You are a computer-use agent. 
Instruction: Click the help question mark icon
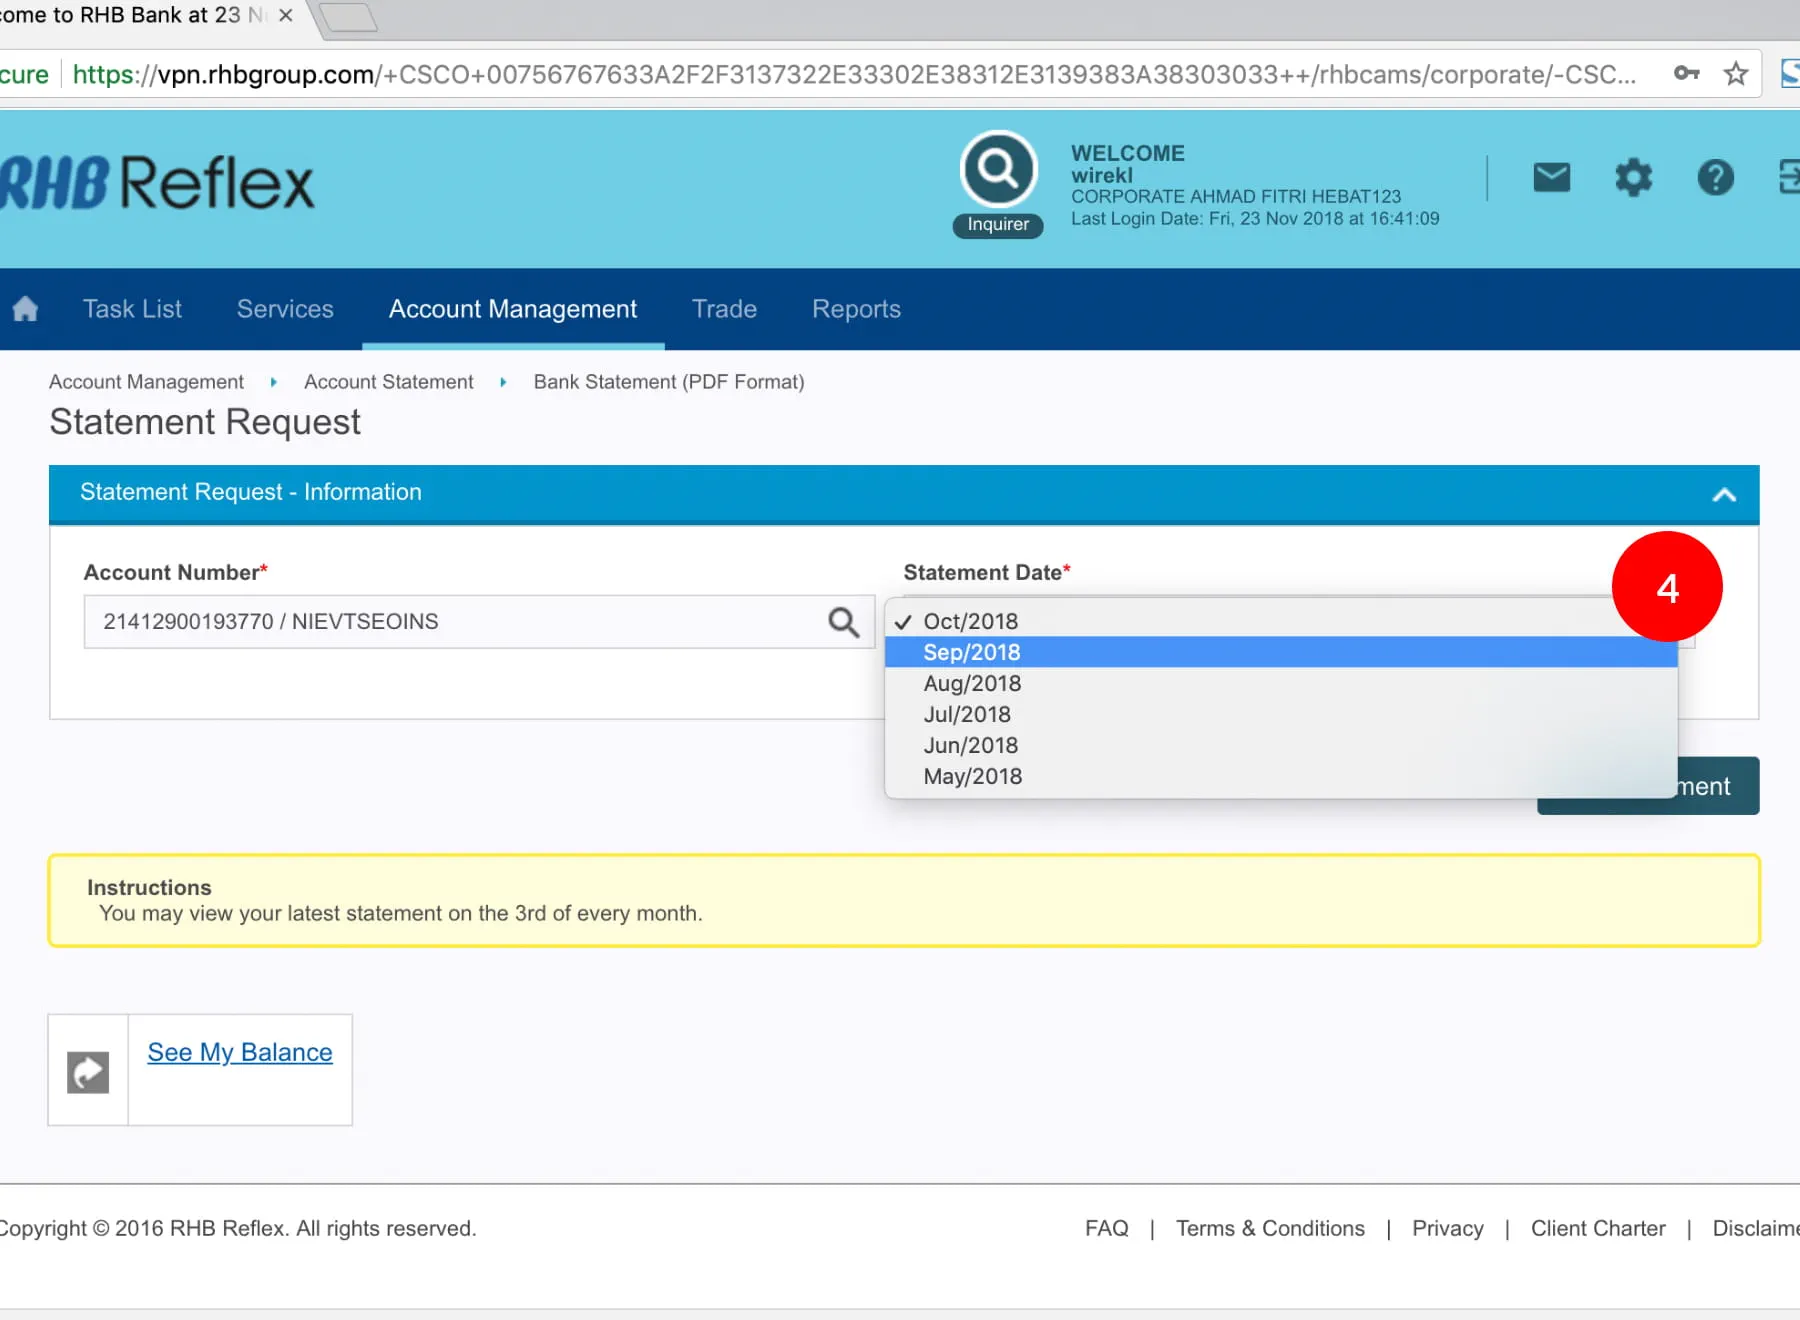tap(1715, 178)
